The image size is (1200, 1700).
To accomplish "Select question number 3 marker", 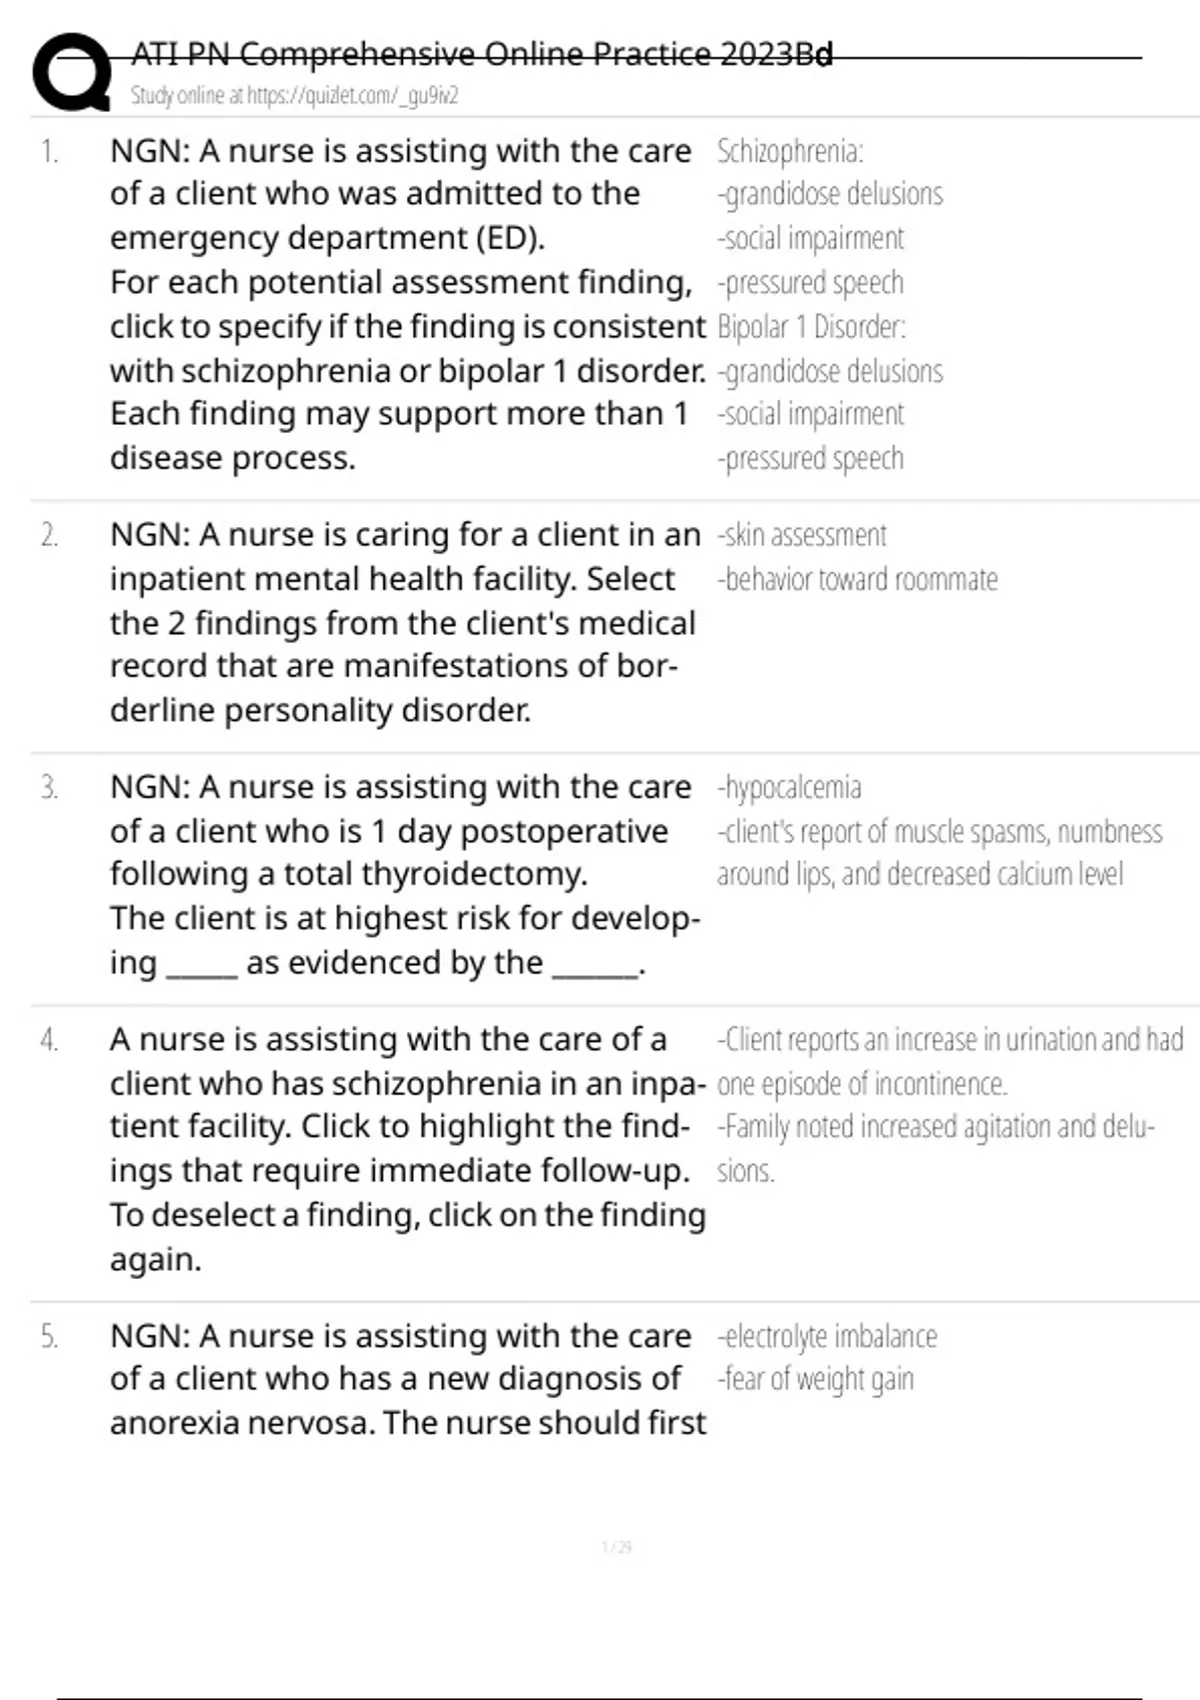I will tap(50, 788).
